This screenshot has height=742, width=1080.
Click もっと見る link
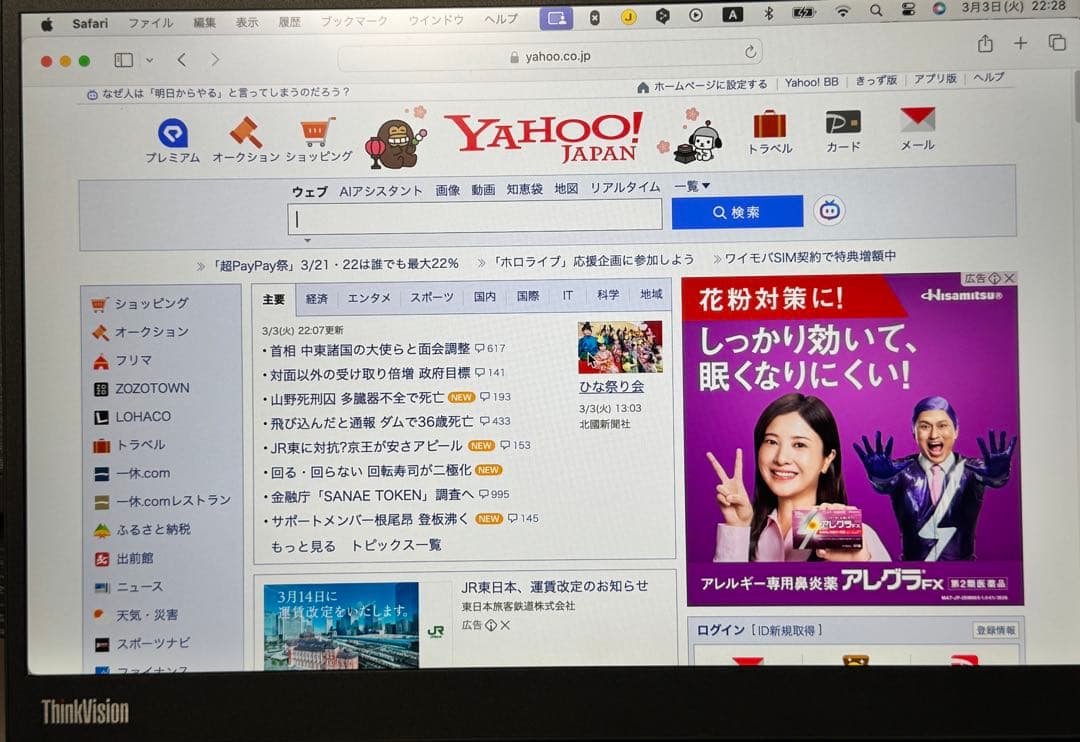(303, 546)
